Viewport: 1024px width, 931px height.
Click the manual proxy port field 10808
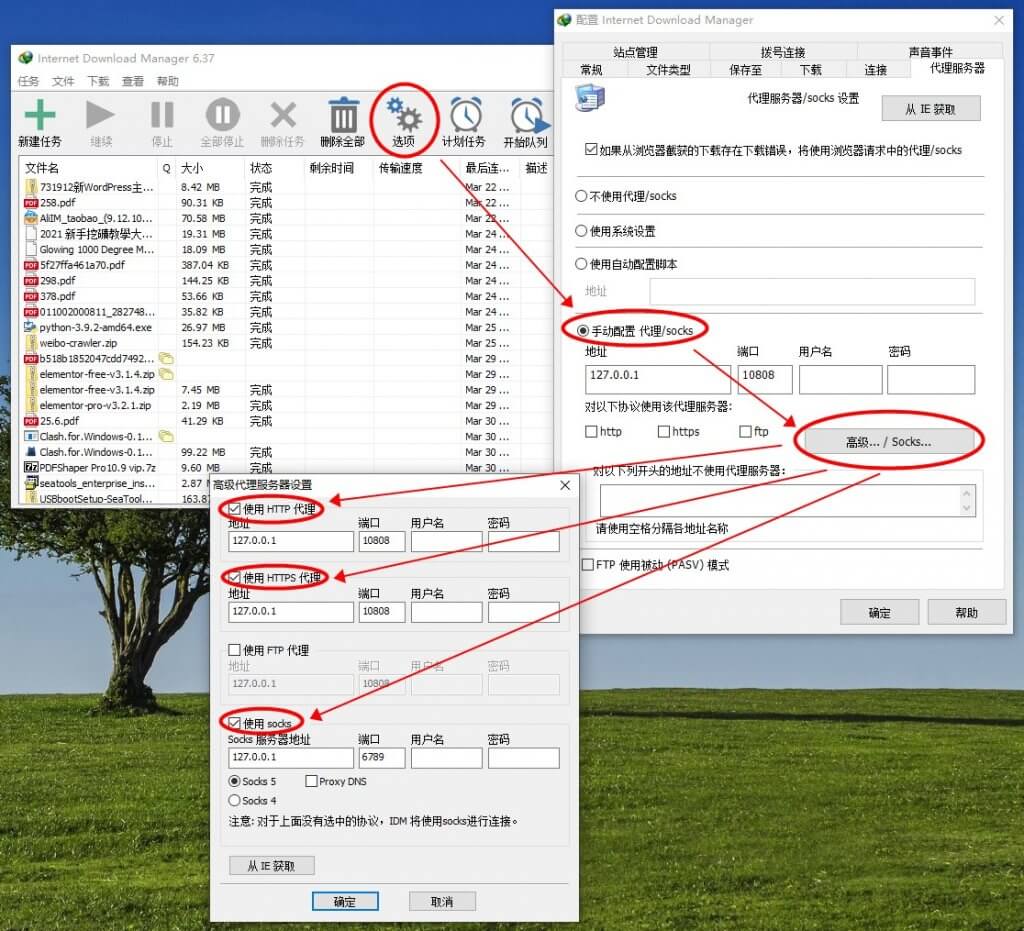(765, 379)
